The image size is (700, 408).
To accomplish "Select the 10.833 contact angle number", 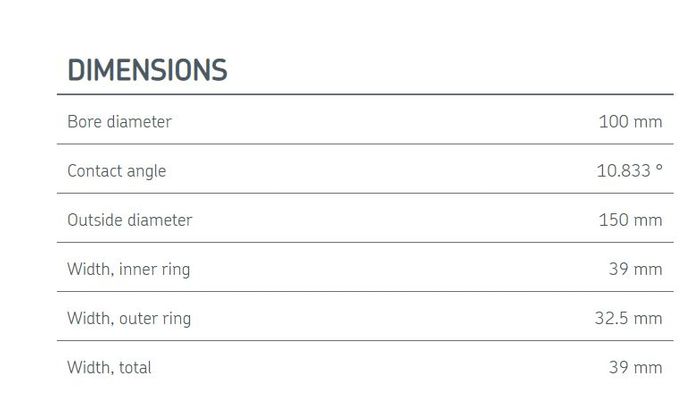I will click(623, 171).
